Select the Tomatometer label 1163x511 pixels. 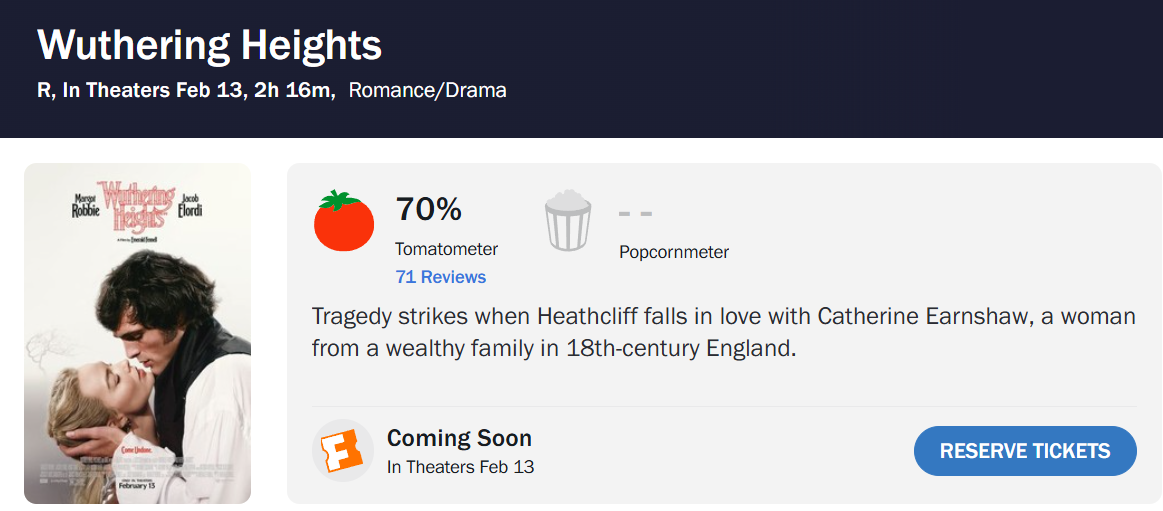(x=446, y=249)
